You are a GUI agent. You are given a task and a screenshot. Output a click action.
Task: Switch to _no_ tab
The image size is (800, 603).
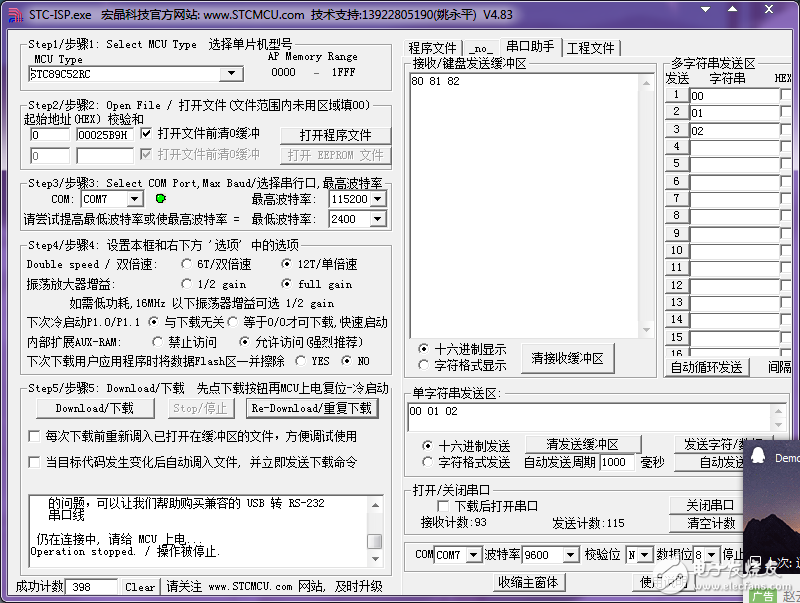481,48
